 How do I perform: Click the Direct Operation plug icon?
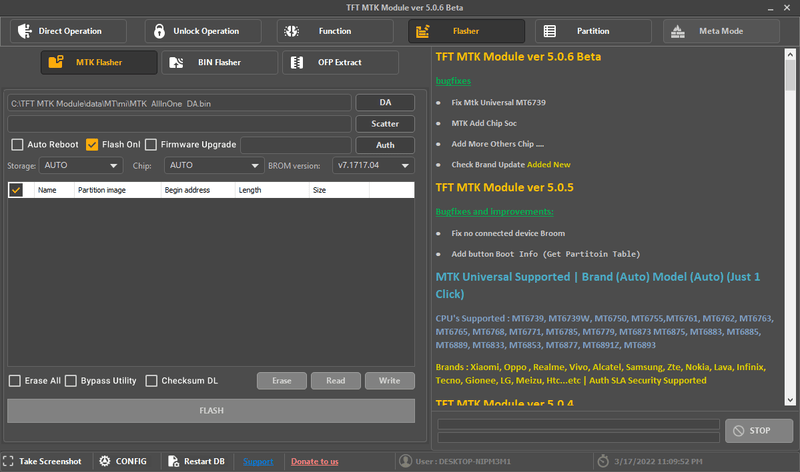click(24, 31)
